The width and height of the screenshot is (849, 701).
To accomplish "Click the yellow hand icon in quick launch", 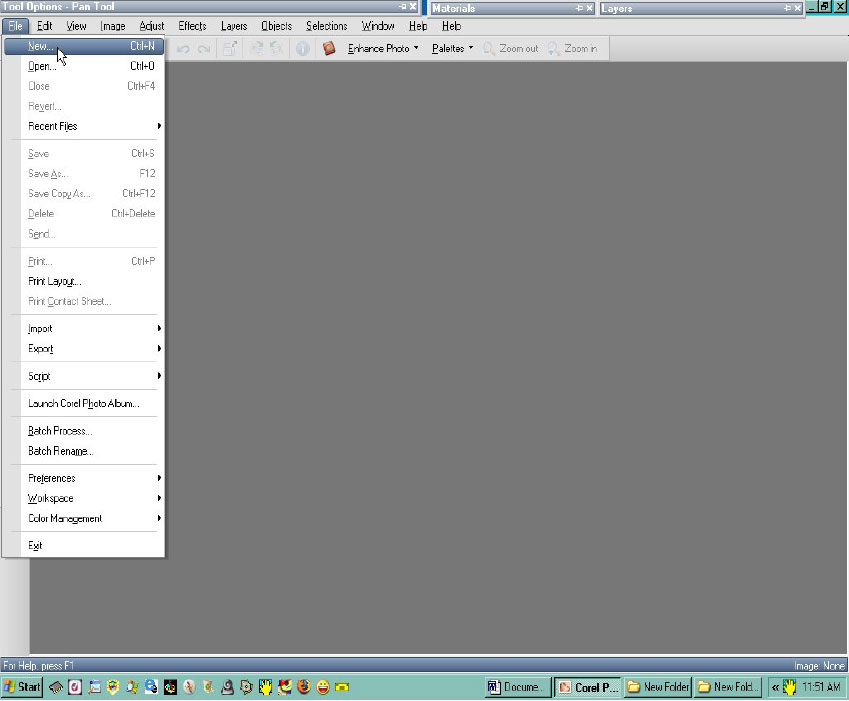I will [x=265, y=687].
